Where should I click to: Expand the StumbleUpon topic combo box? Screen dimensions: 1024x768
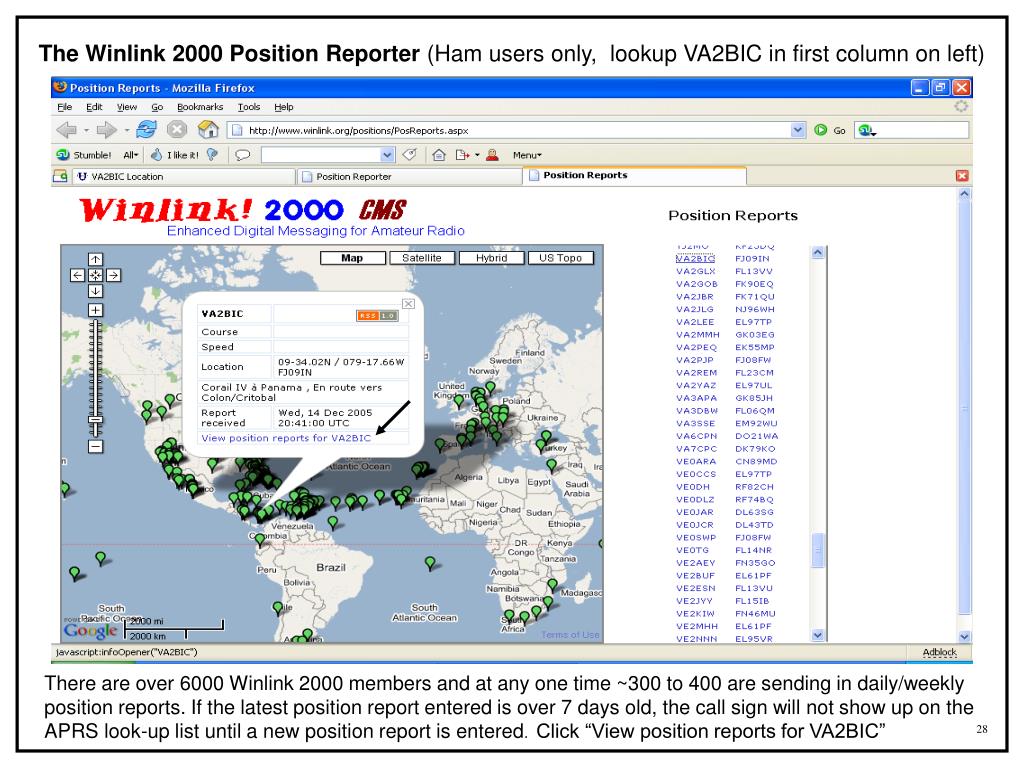click(387, 155)
